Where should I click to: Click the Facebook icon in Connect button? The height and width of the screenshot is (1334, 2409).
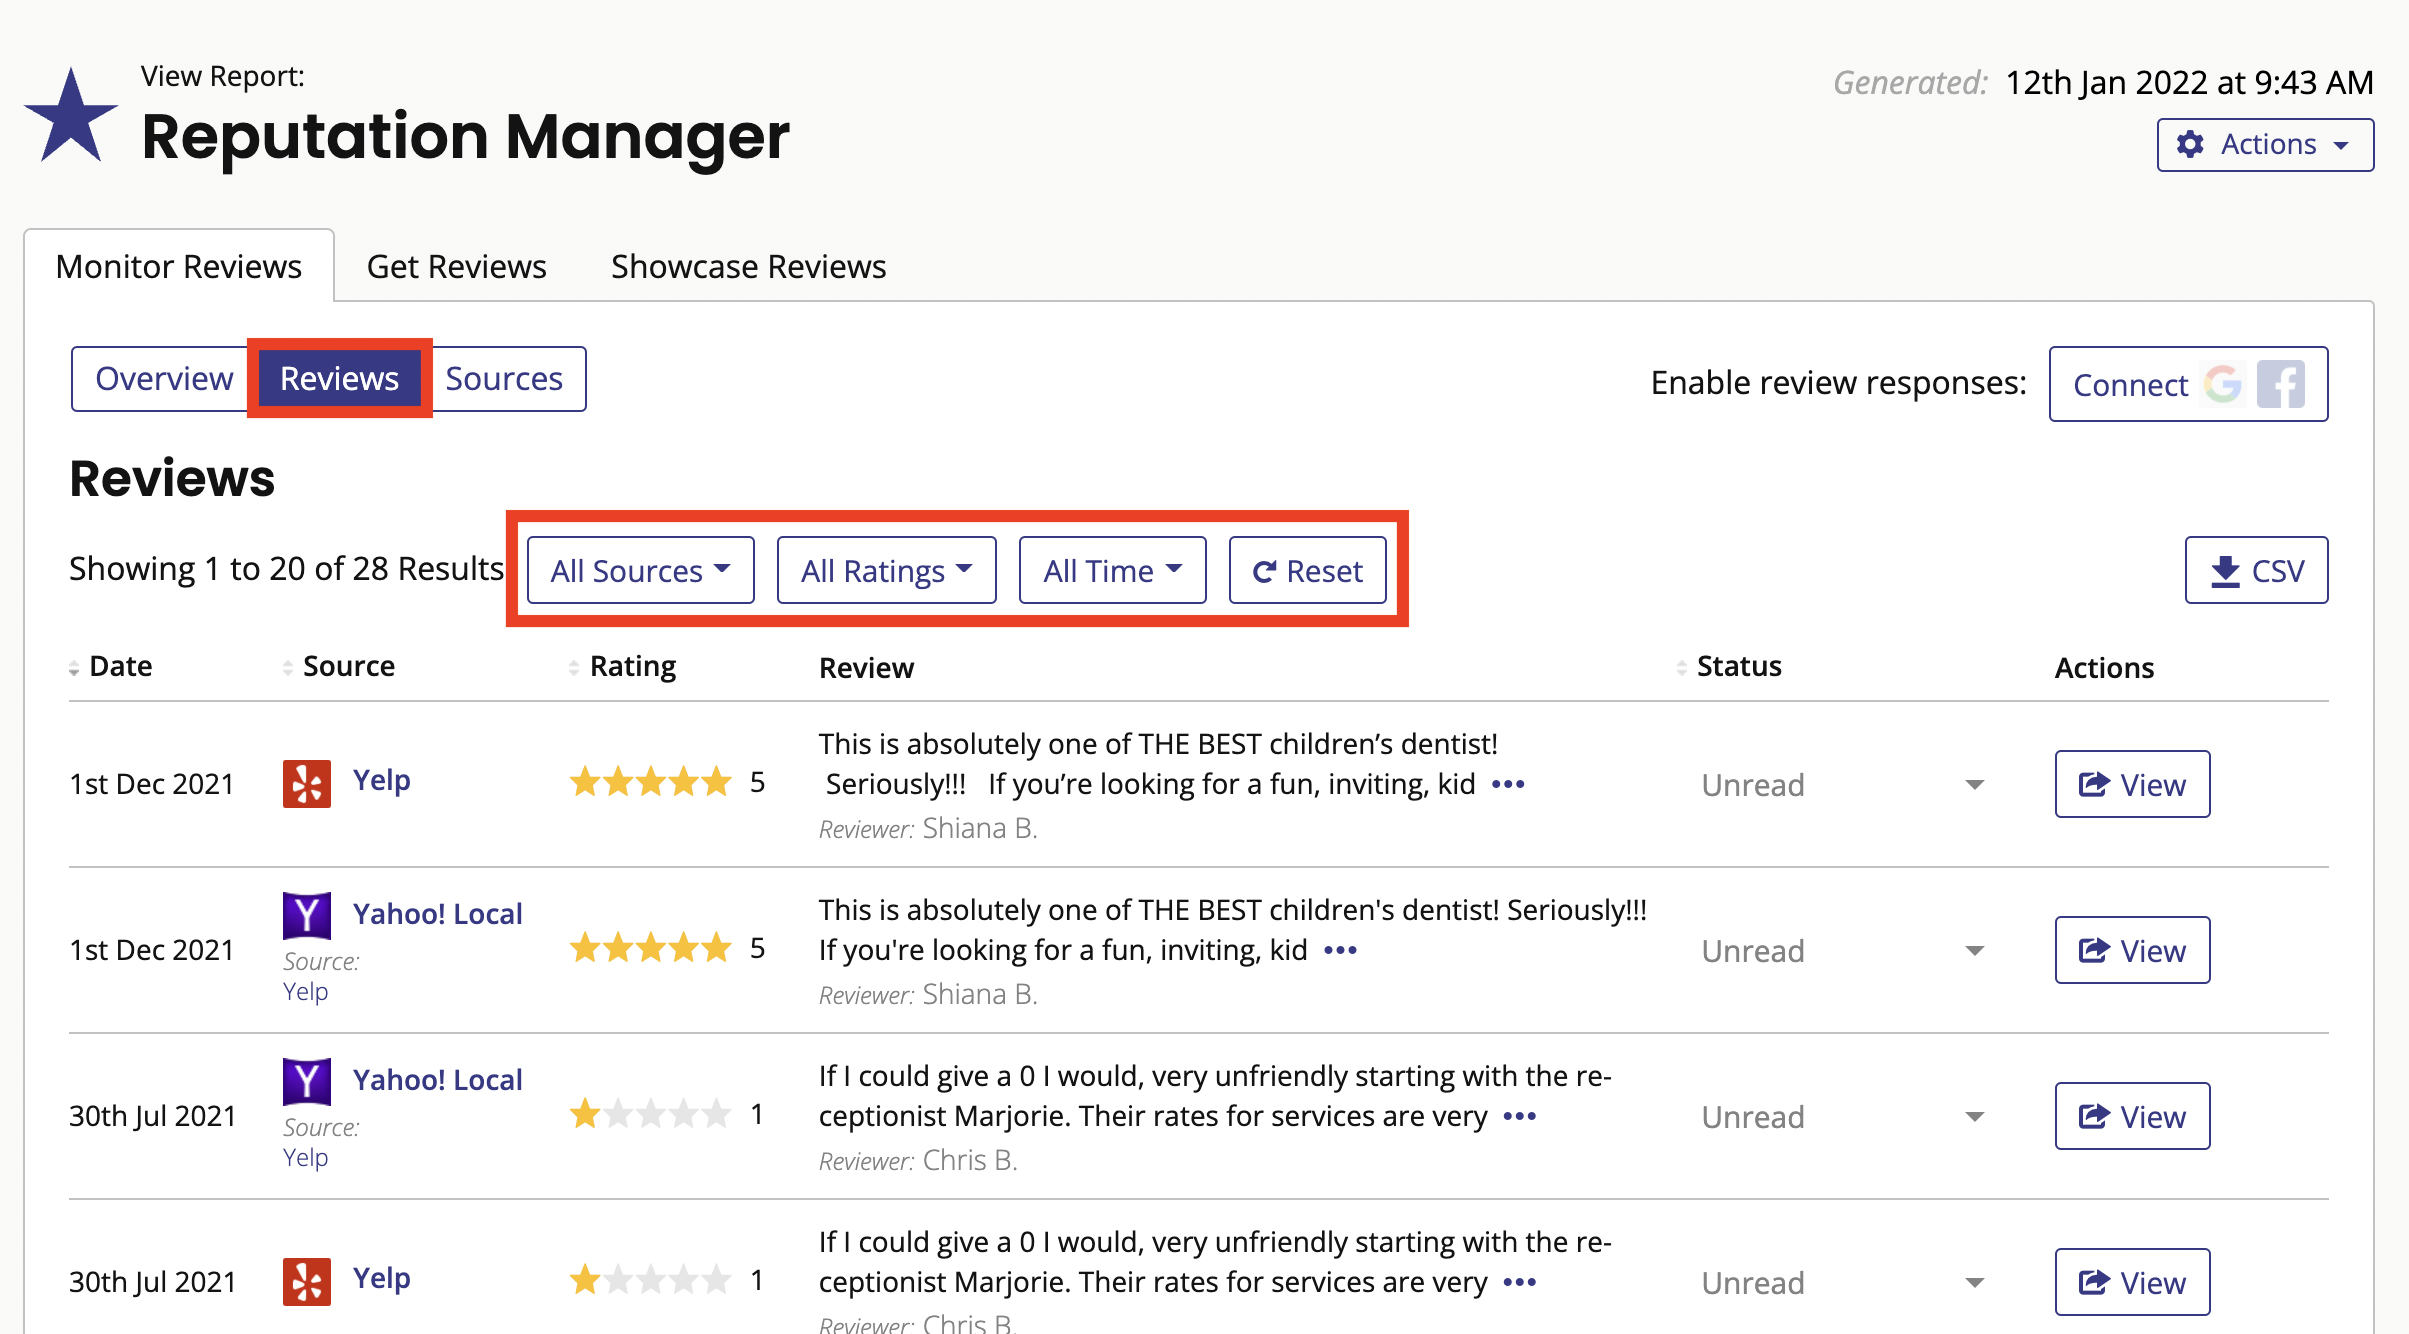(2281, 384)
